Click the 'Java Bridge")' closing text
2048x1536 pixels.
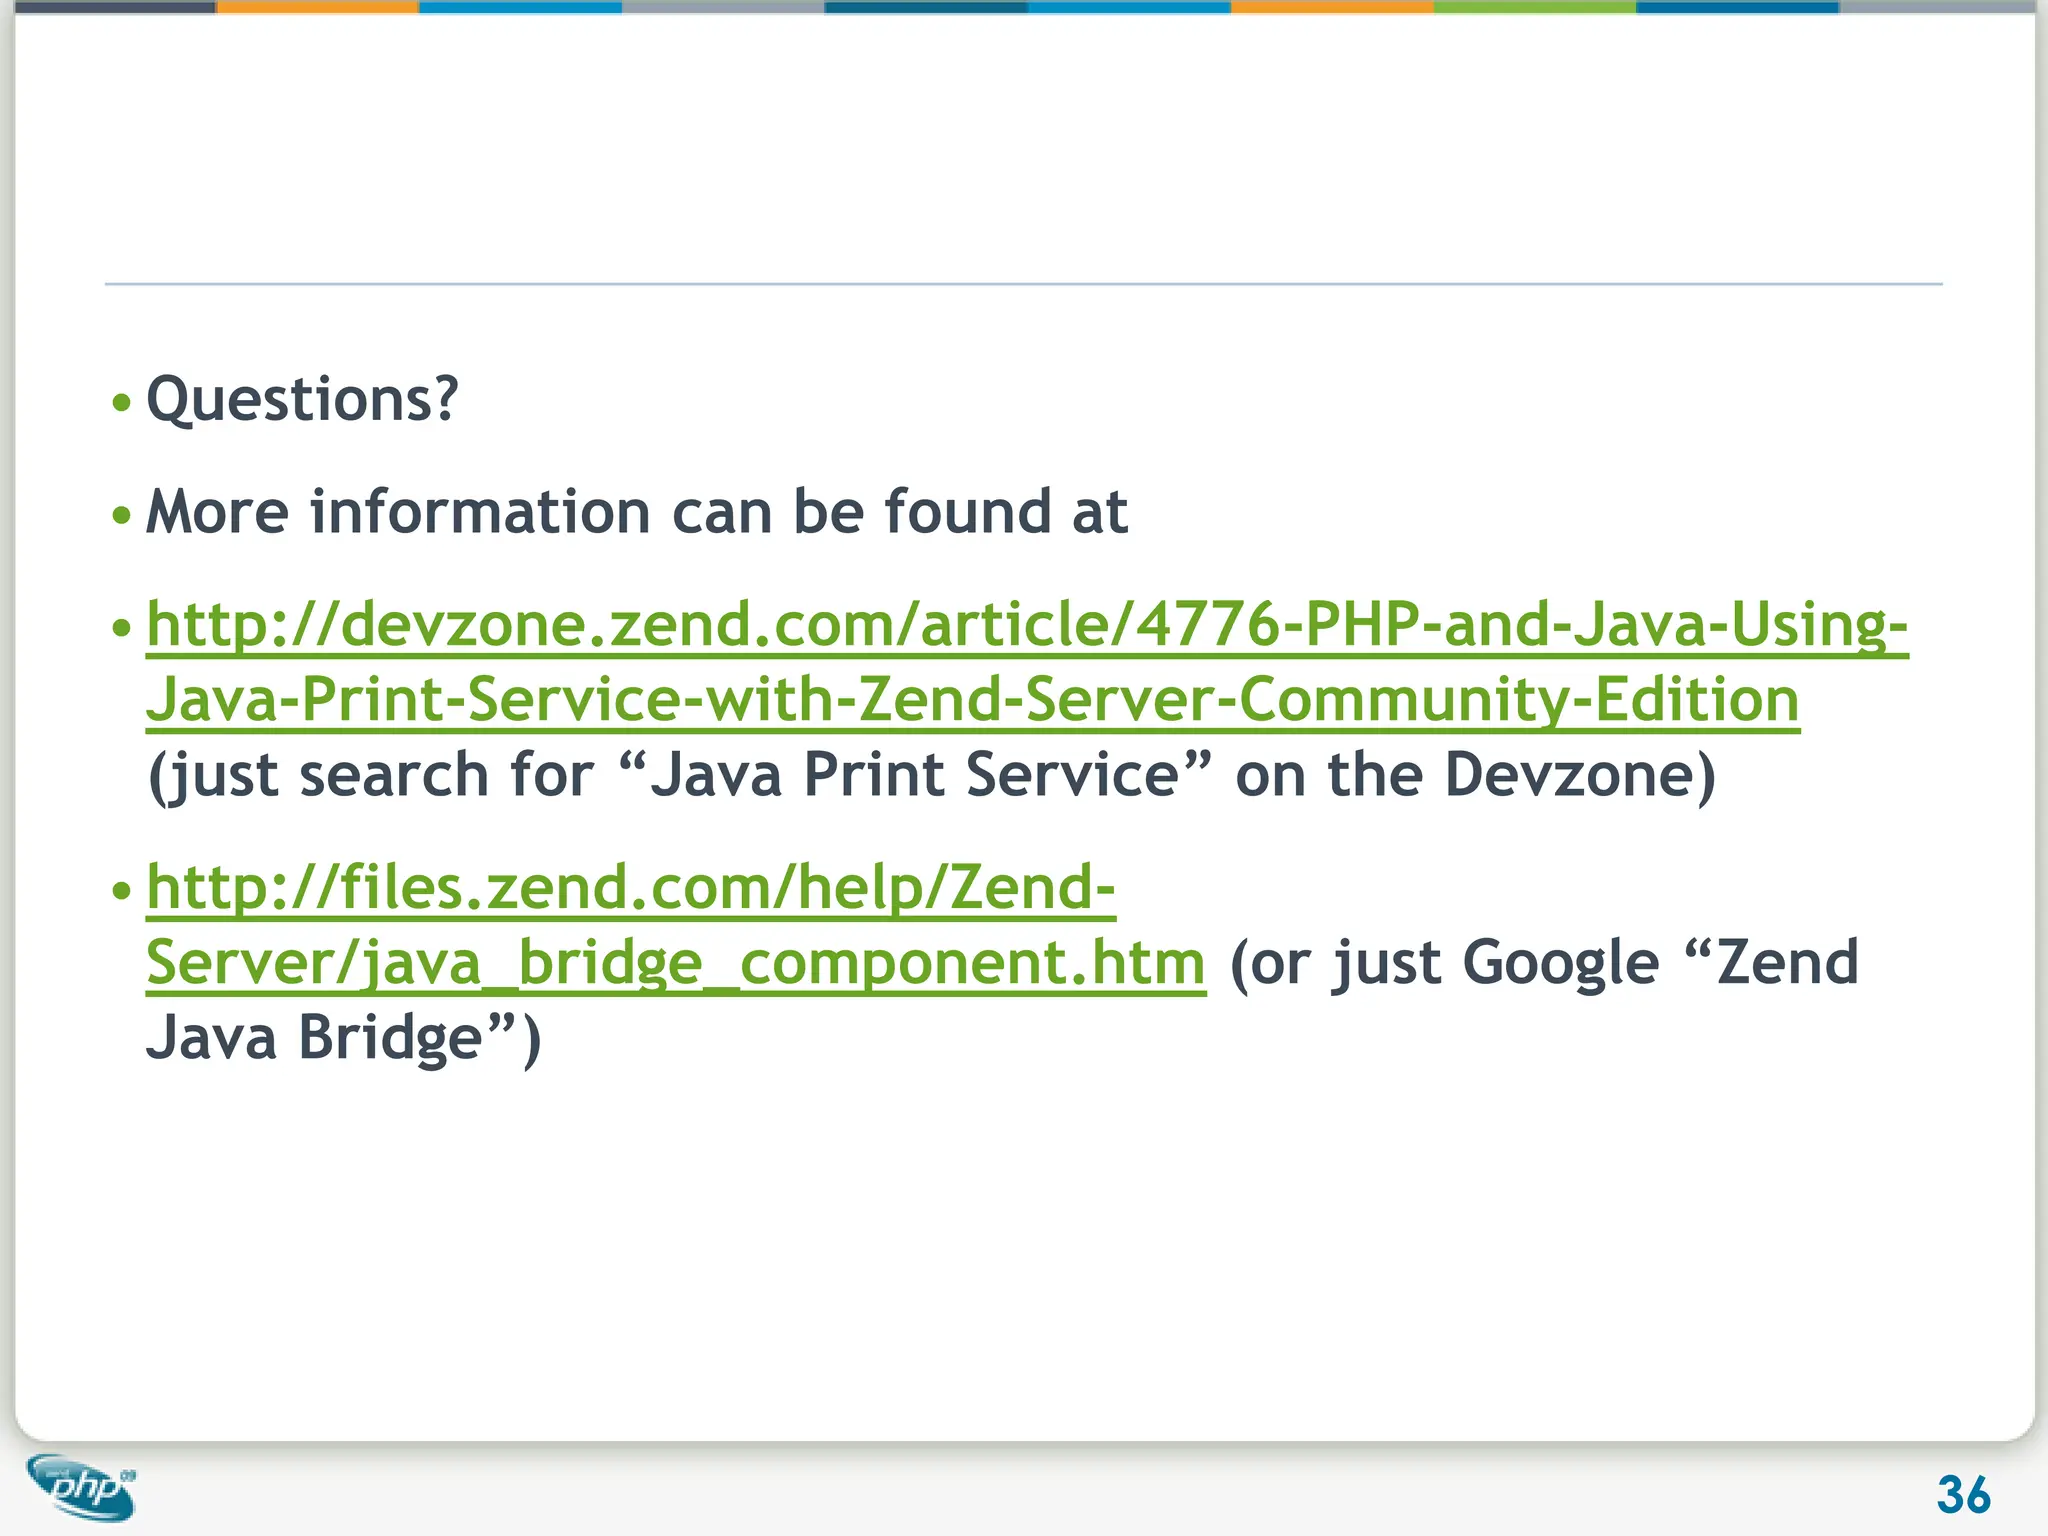[x=343, y=1037]
